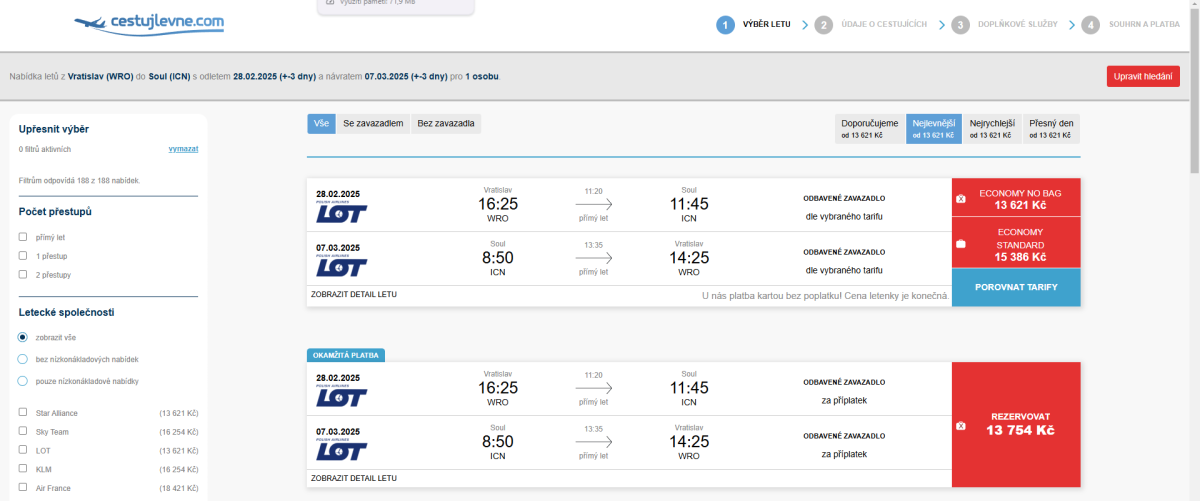Enable the Star Alliance airline filter

23,412
